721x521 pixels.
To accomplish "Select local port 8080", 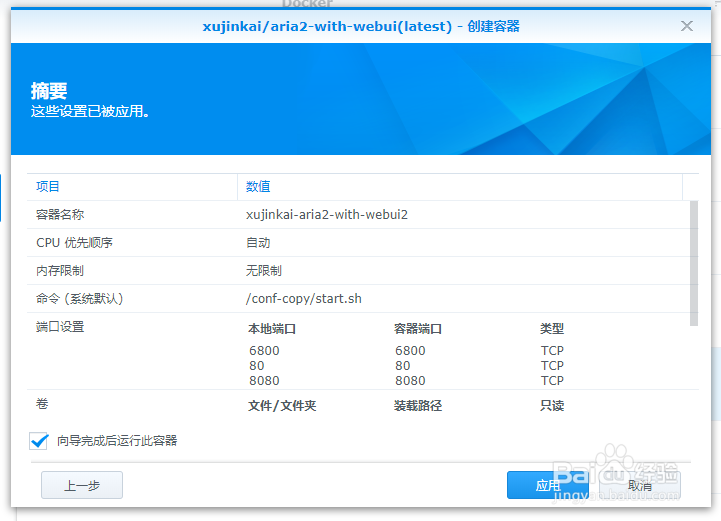I will click(264, 381).
